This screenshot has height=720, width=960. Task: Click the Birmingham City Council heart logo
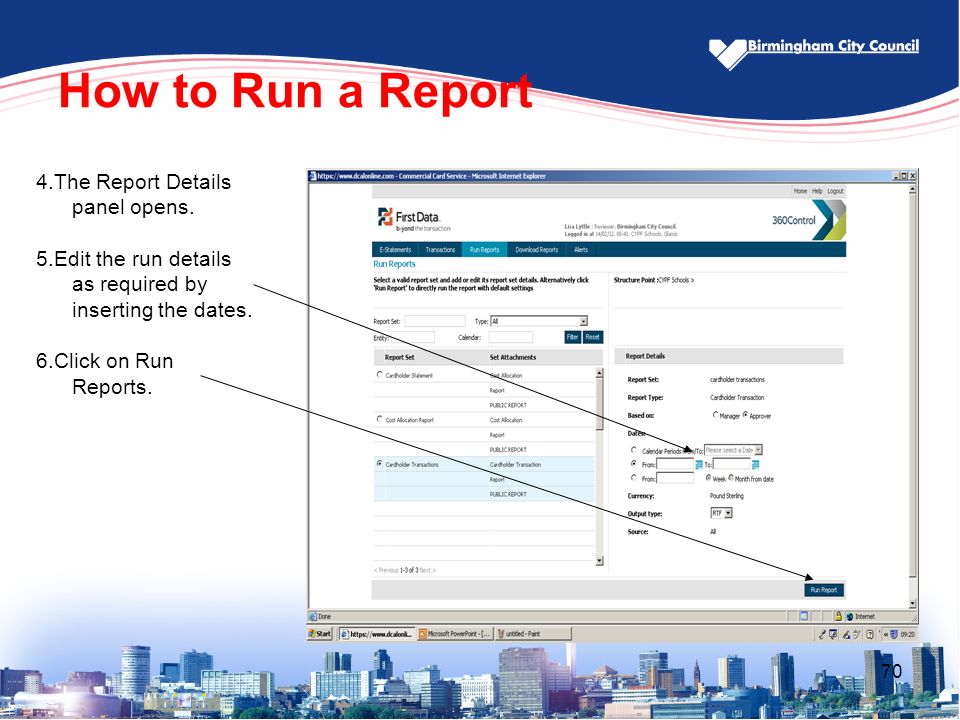(728, 54)
